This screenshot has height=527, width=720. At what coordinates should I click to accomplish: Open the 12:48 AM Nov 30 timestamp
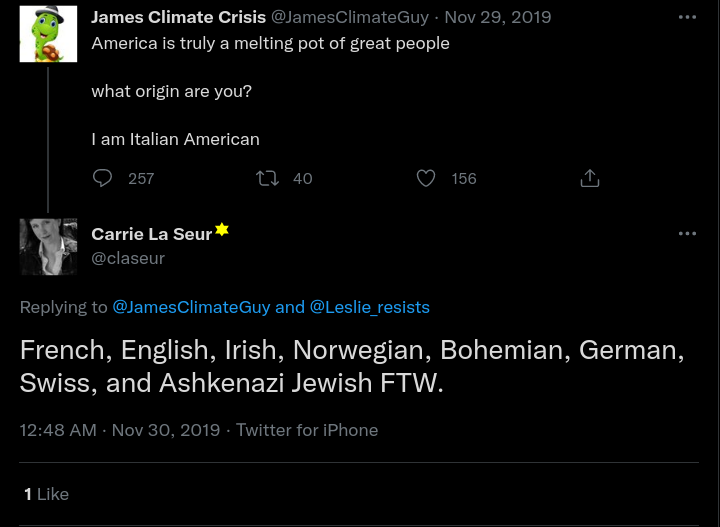[x=119, y=430]
